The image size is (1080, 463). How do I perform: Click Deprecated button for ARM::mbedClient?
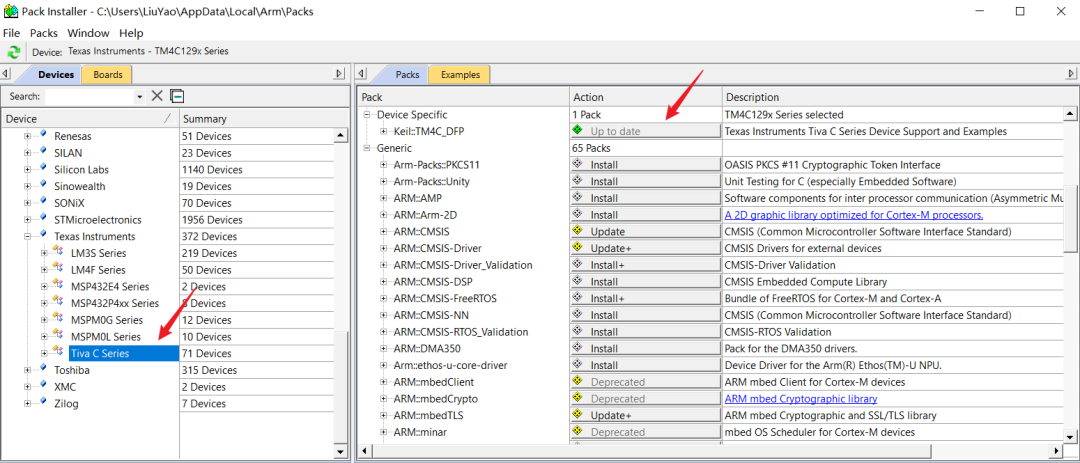click(645, 382)
